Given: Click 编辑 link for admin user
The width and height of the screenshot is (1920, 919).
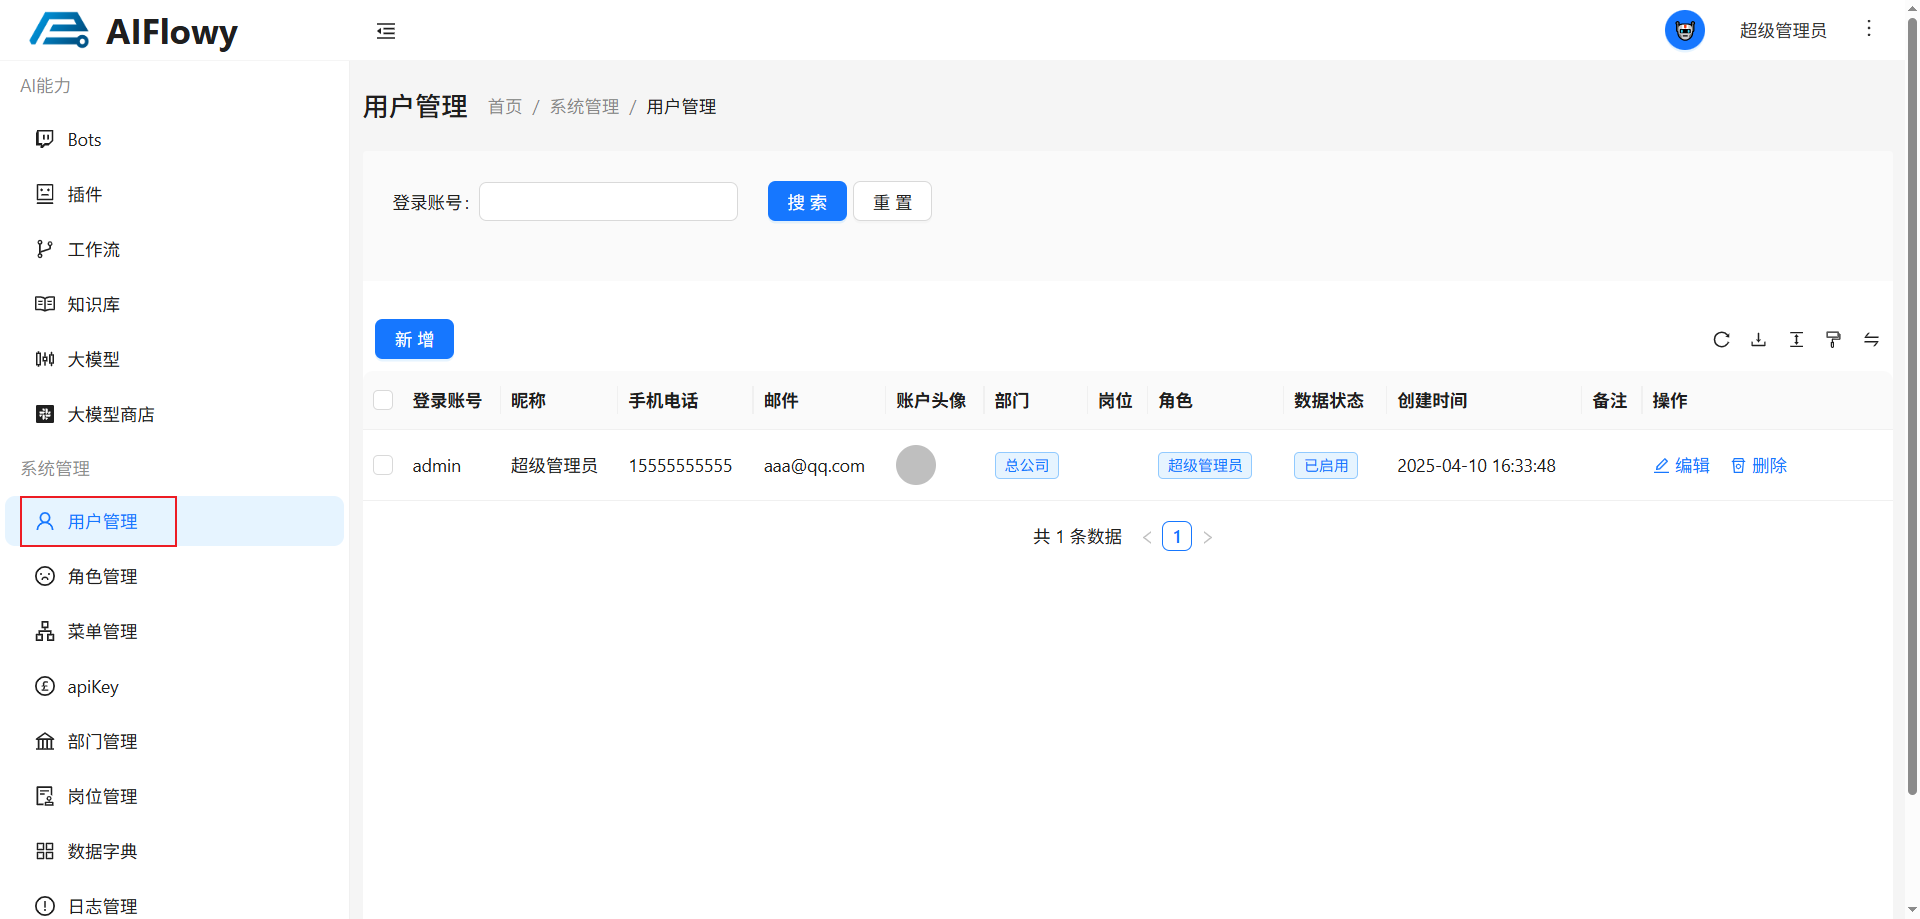Looking at the screenshot, I should 1682,466.
